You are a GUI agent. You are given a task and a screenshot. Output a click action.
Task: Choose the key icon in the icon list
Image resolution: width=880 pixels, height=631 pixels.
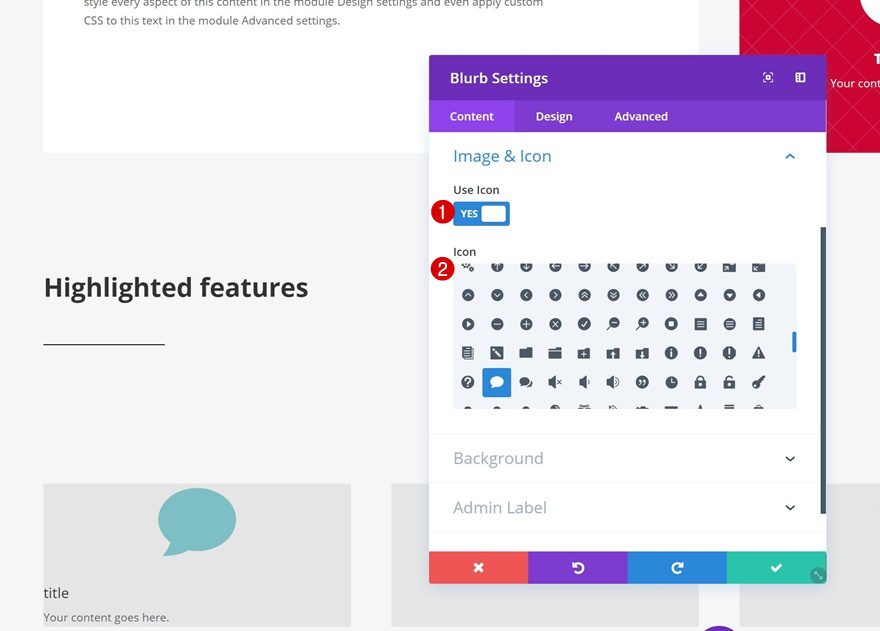pyautogui.click(x=757, y=383)
